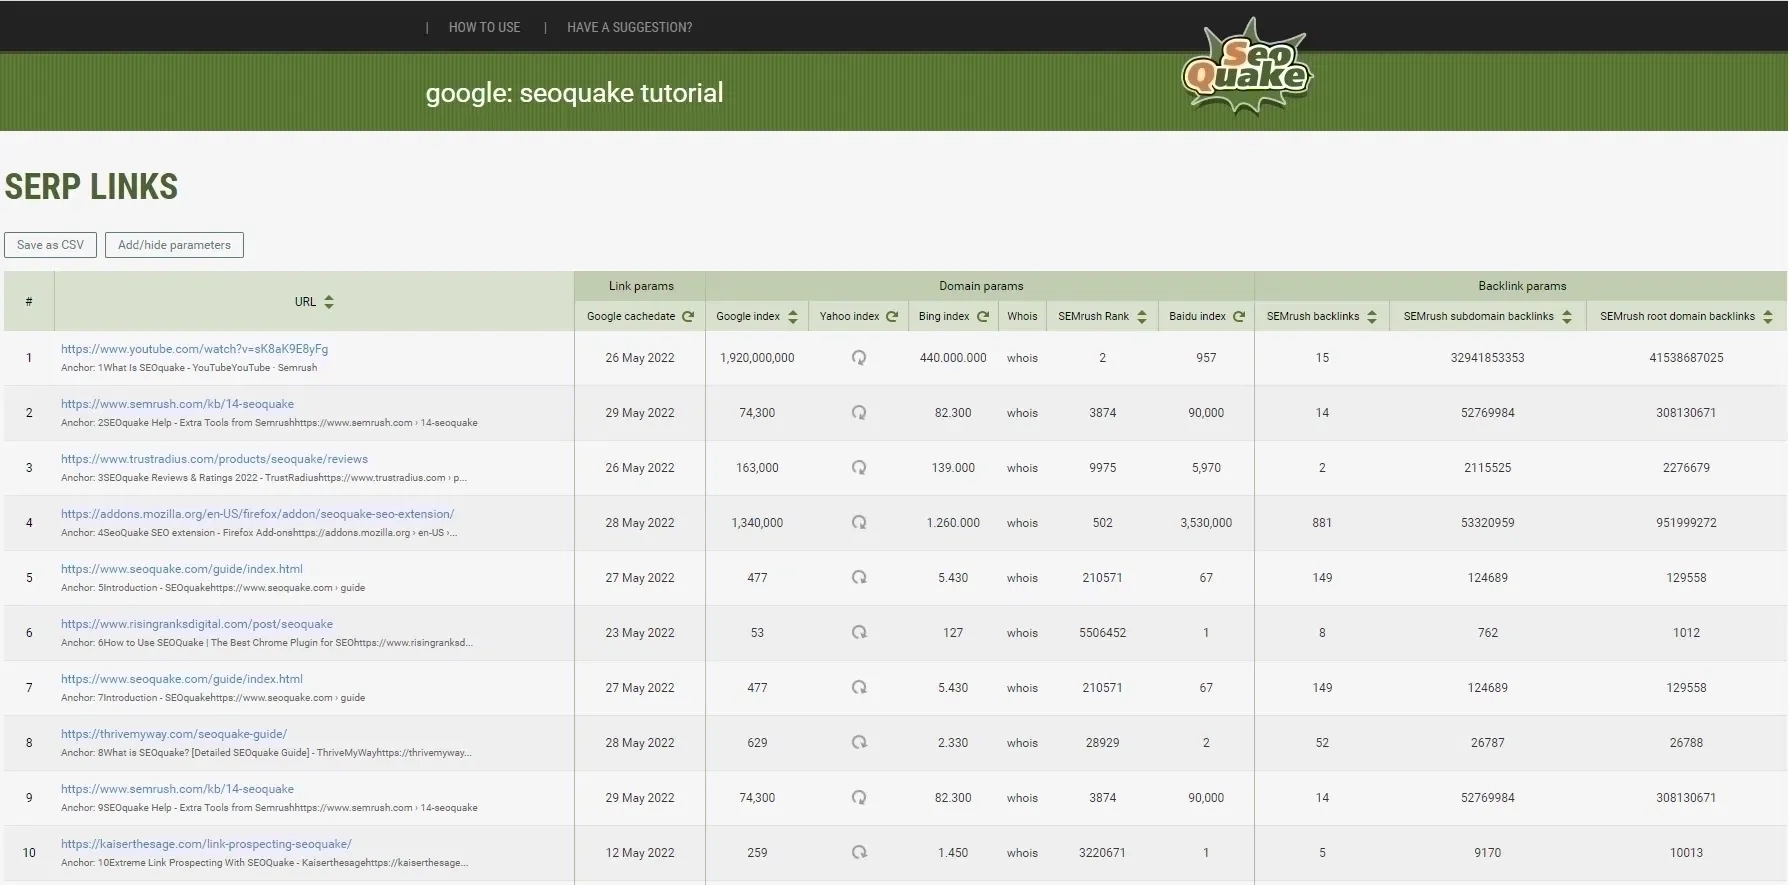1789x885 pixels.
Task: Open whois for addons.mozilla.org row
Action: coord(1022,523)
